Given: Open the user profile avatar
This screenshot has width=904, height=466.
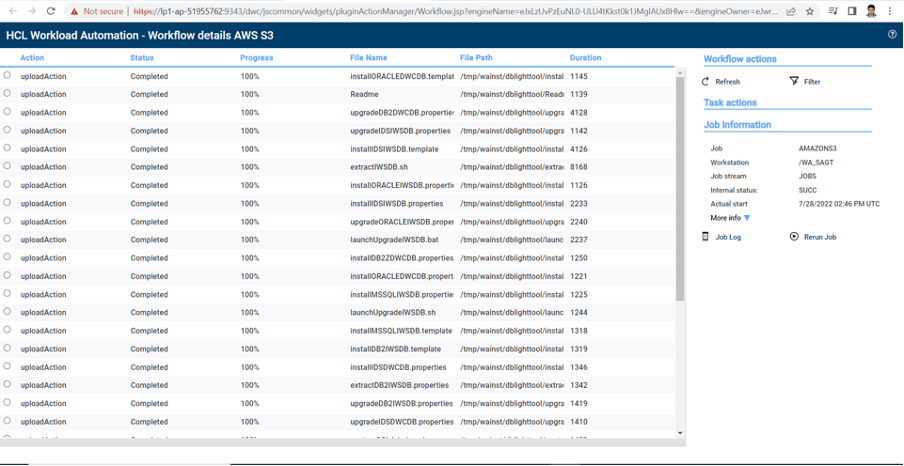Looking at the screenshot, I should tap(871, 11).
